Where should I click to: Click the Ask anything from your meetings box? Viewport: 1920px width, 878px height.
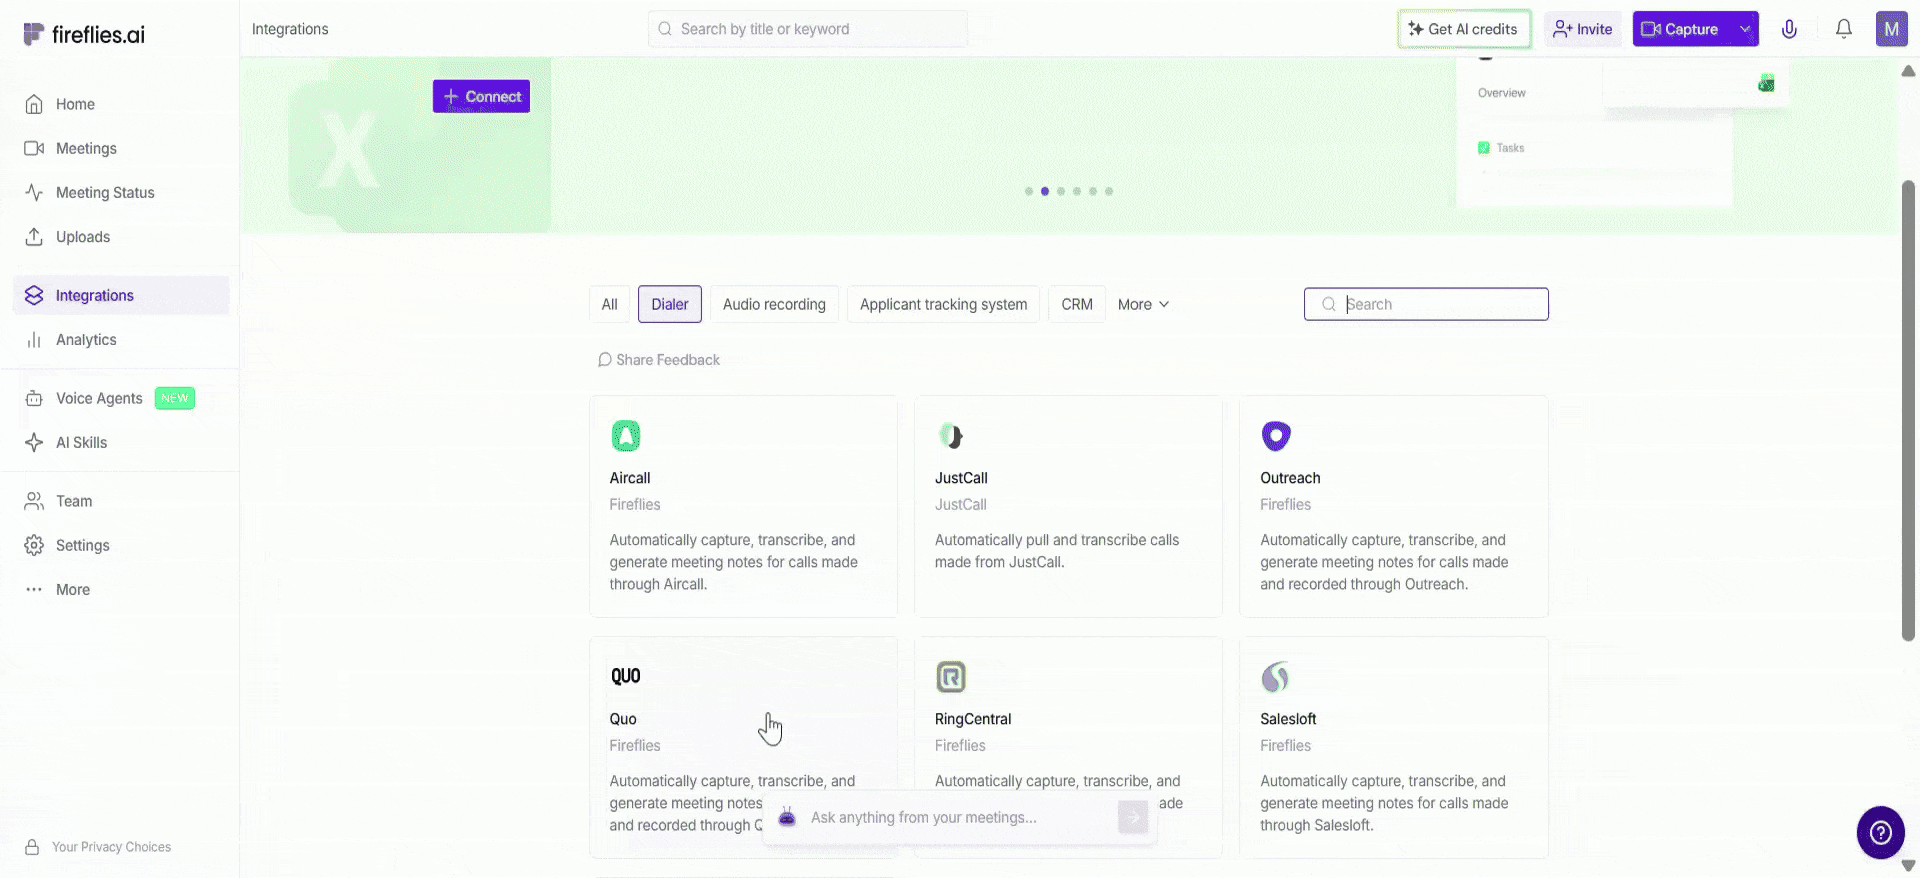point(957,817)
